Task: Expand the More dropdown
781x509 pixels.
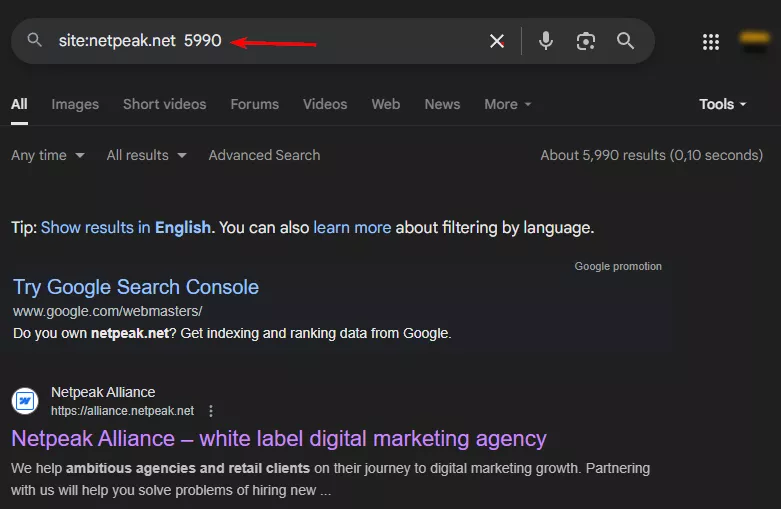Action: pos(508,104)
